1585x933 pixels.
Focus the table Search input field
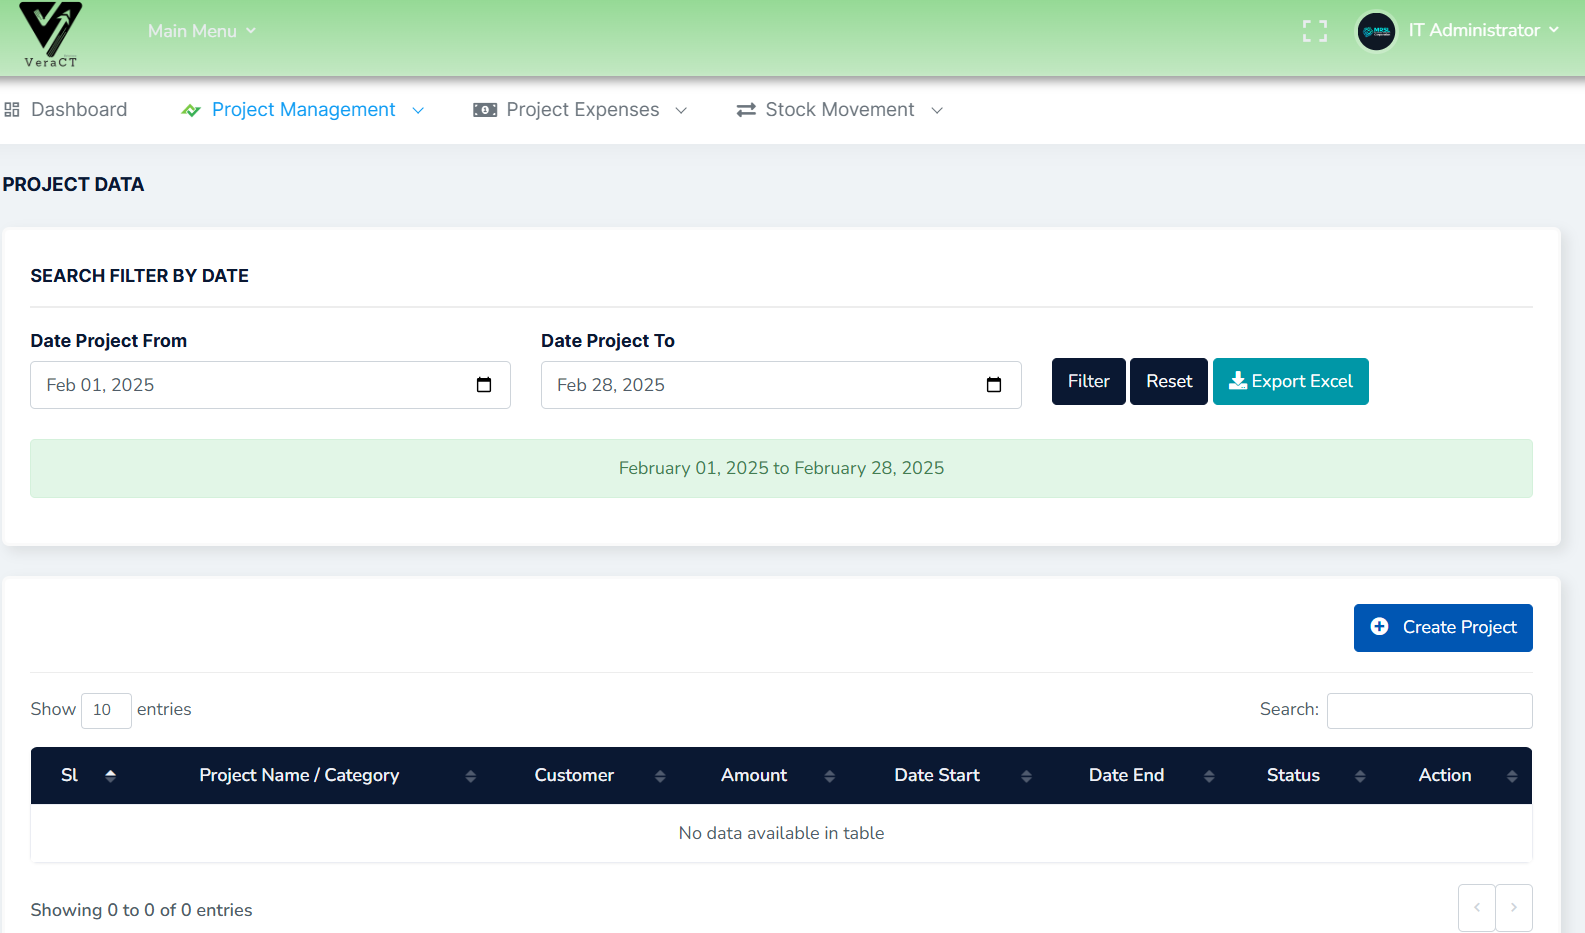(1429, 711)
